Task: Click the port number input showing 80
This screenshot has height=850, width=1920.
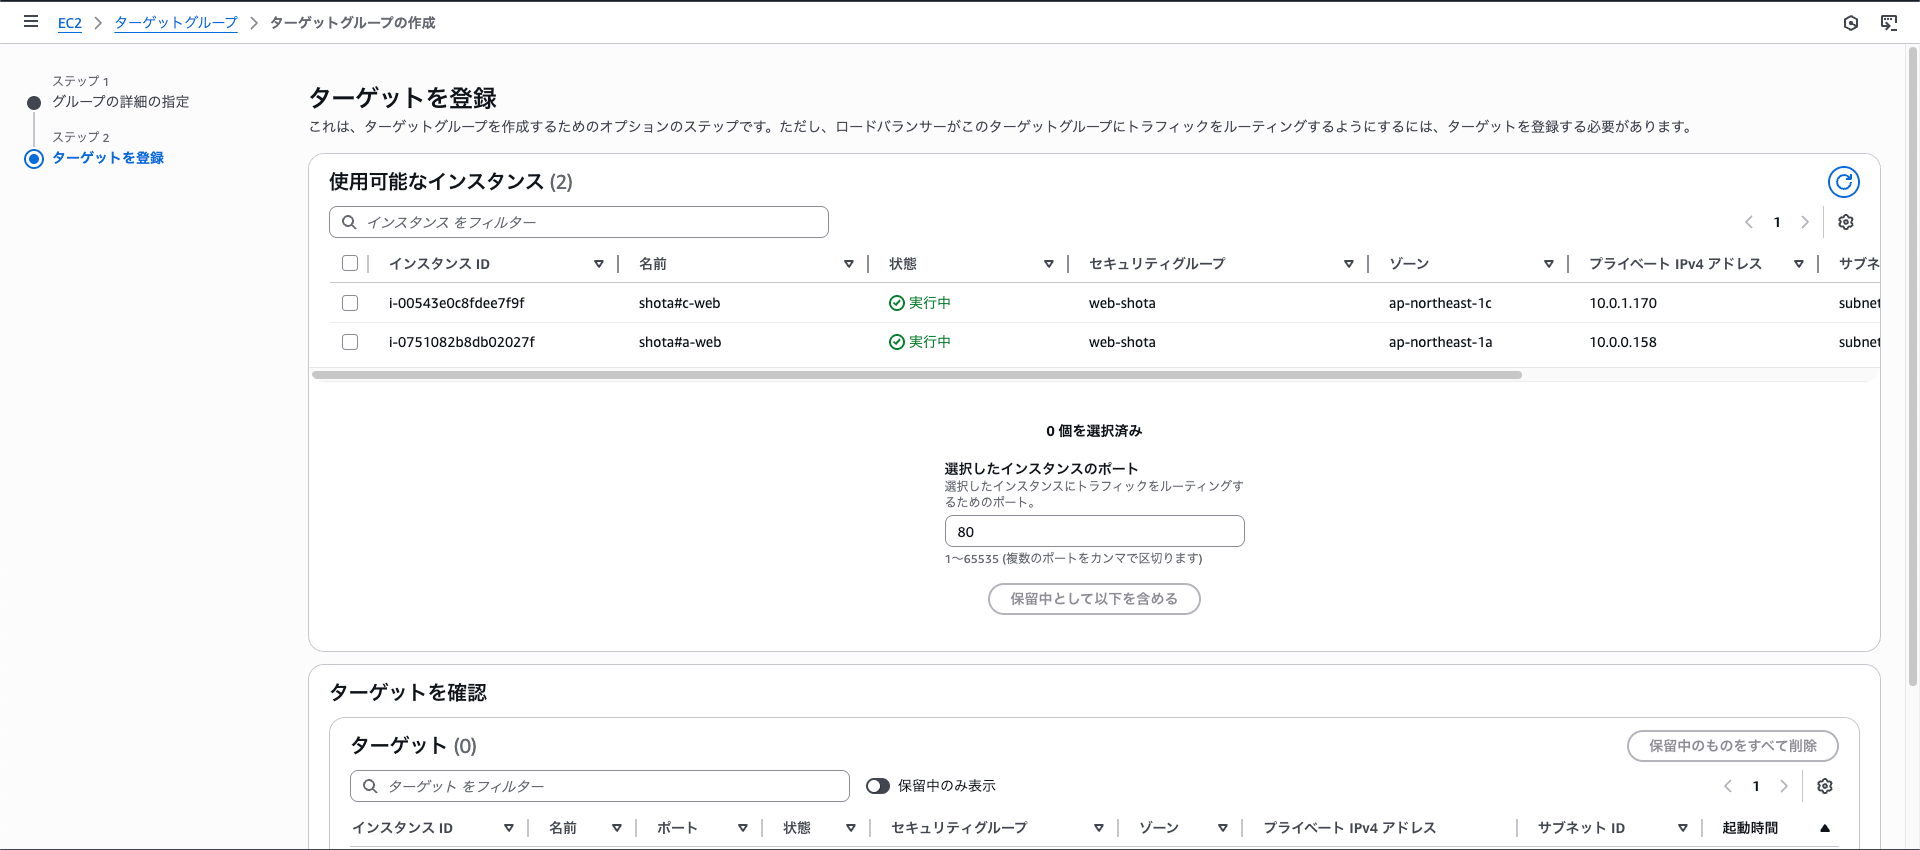Action: pos(1094,531)
